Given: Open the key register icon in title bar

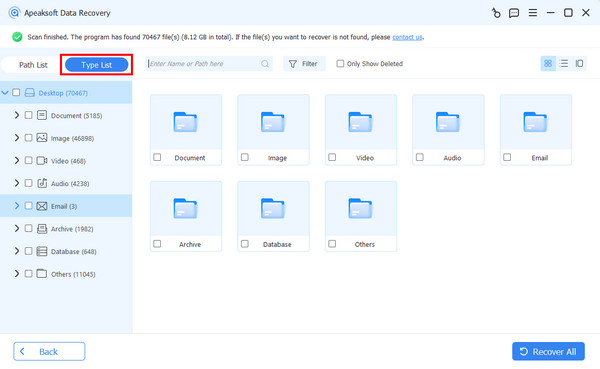Looking at the screenshot, I should [496, 13].
